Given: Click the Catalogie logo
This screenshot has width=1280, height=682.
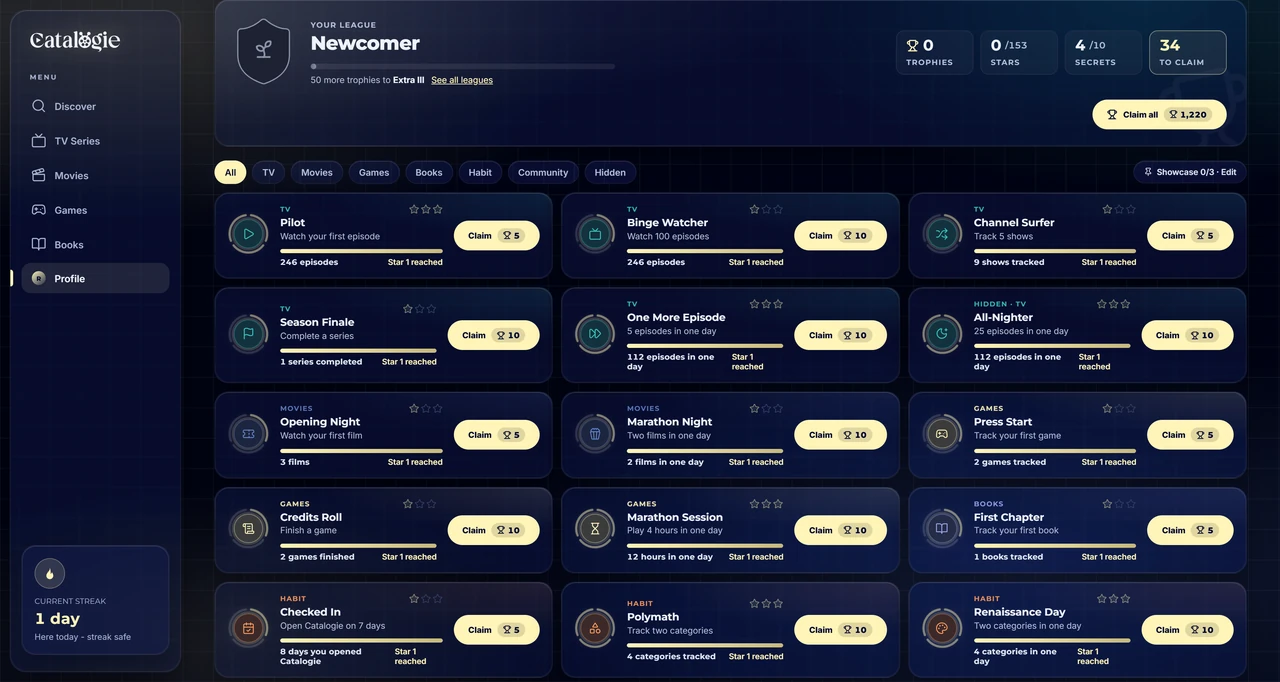Looking at the screenshot, I should (x=75, y=40).
